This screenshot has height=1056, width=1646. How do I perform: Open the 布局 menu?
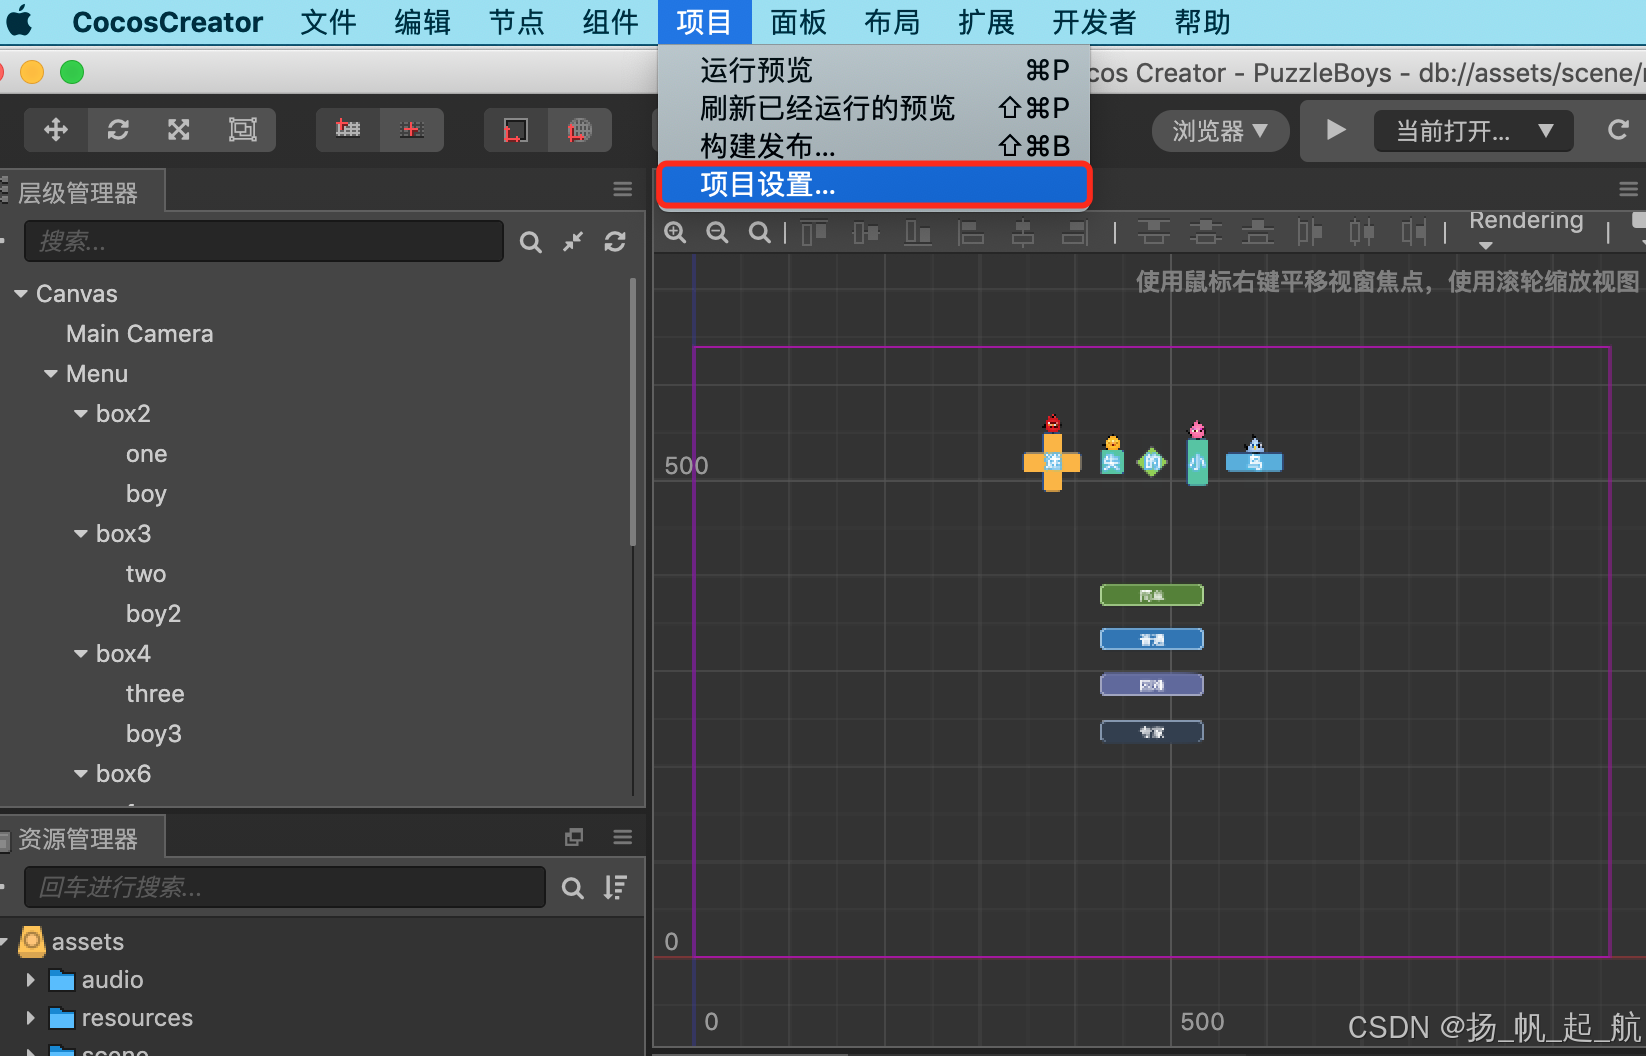click(x=892, y=22)
